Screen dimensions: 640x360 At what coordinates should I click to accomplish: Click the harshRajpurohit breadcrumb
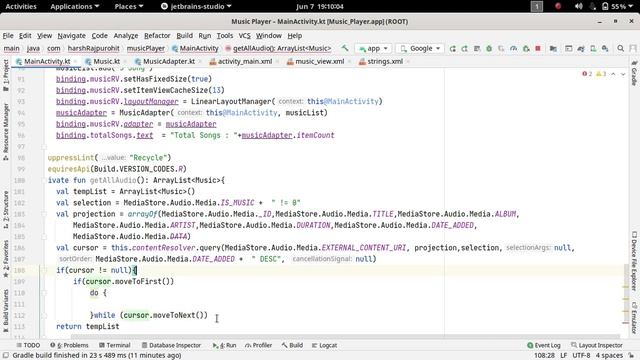(93, 48)
